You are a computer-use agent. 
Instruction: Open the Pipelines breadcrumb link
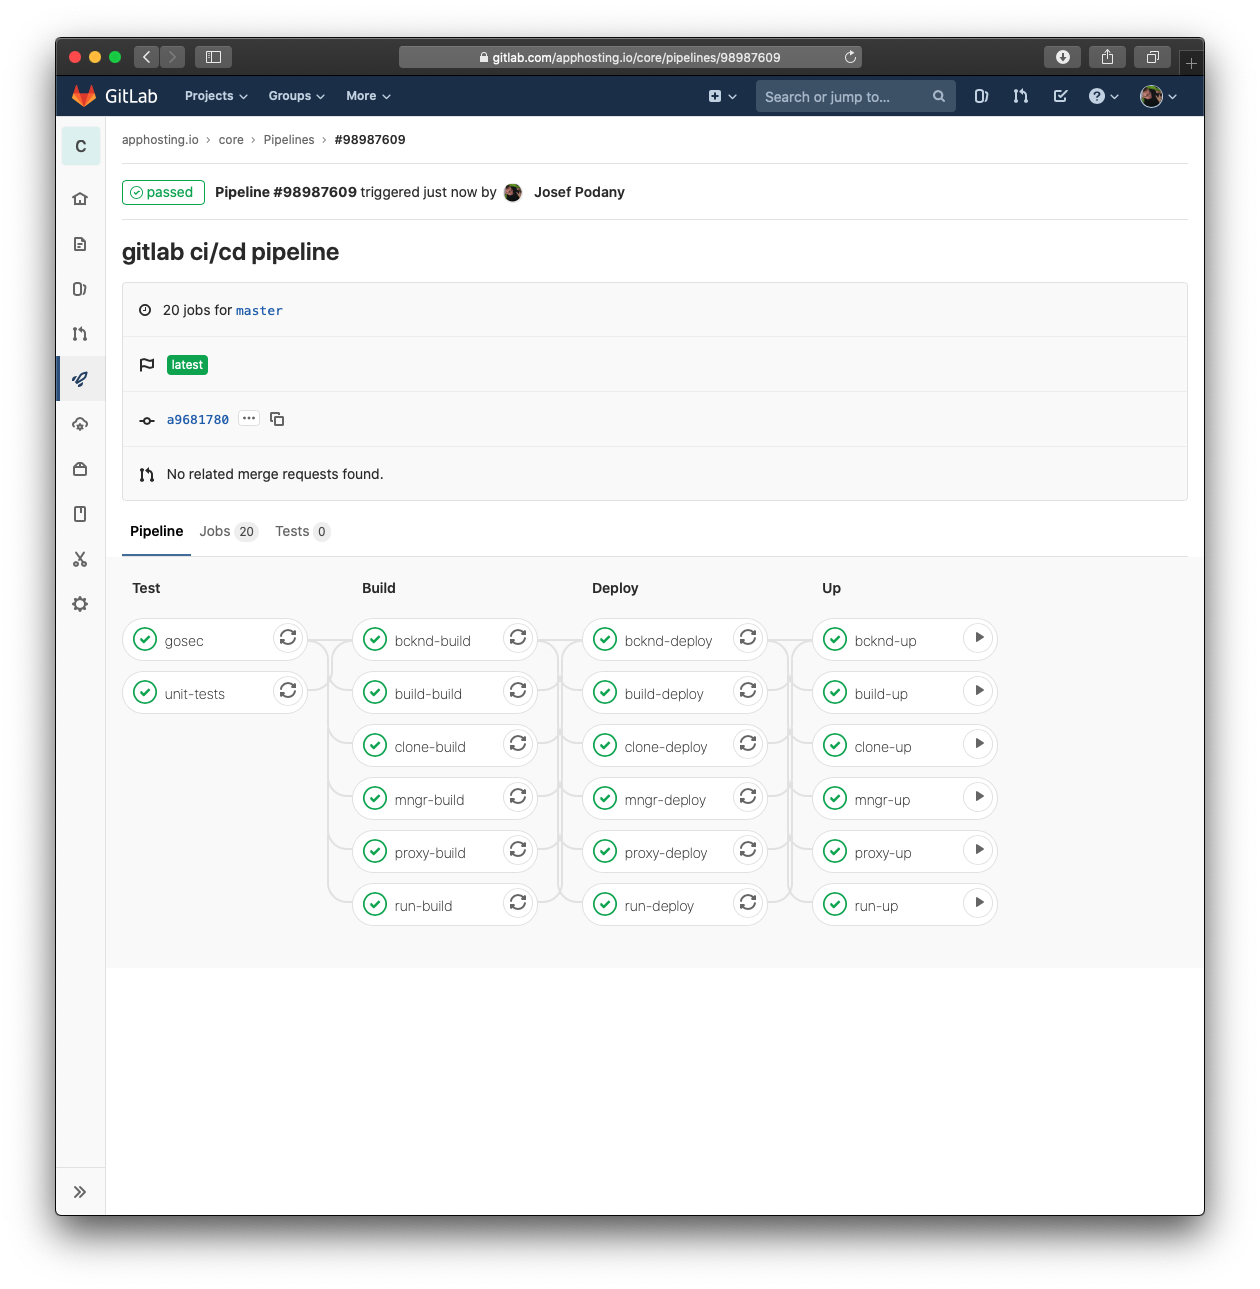tap(289, 140)
